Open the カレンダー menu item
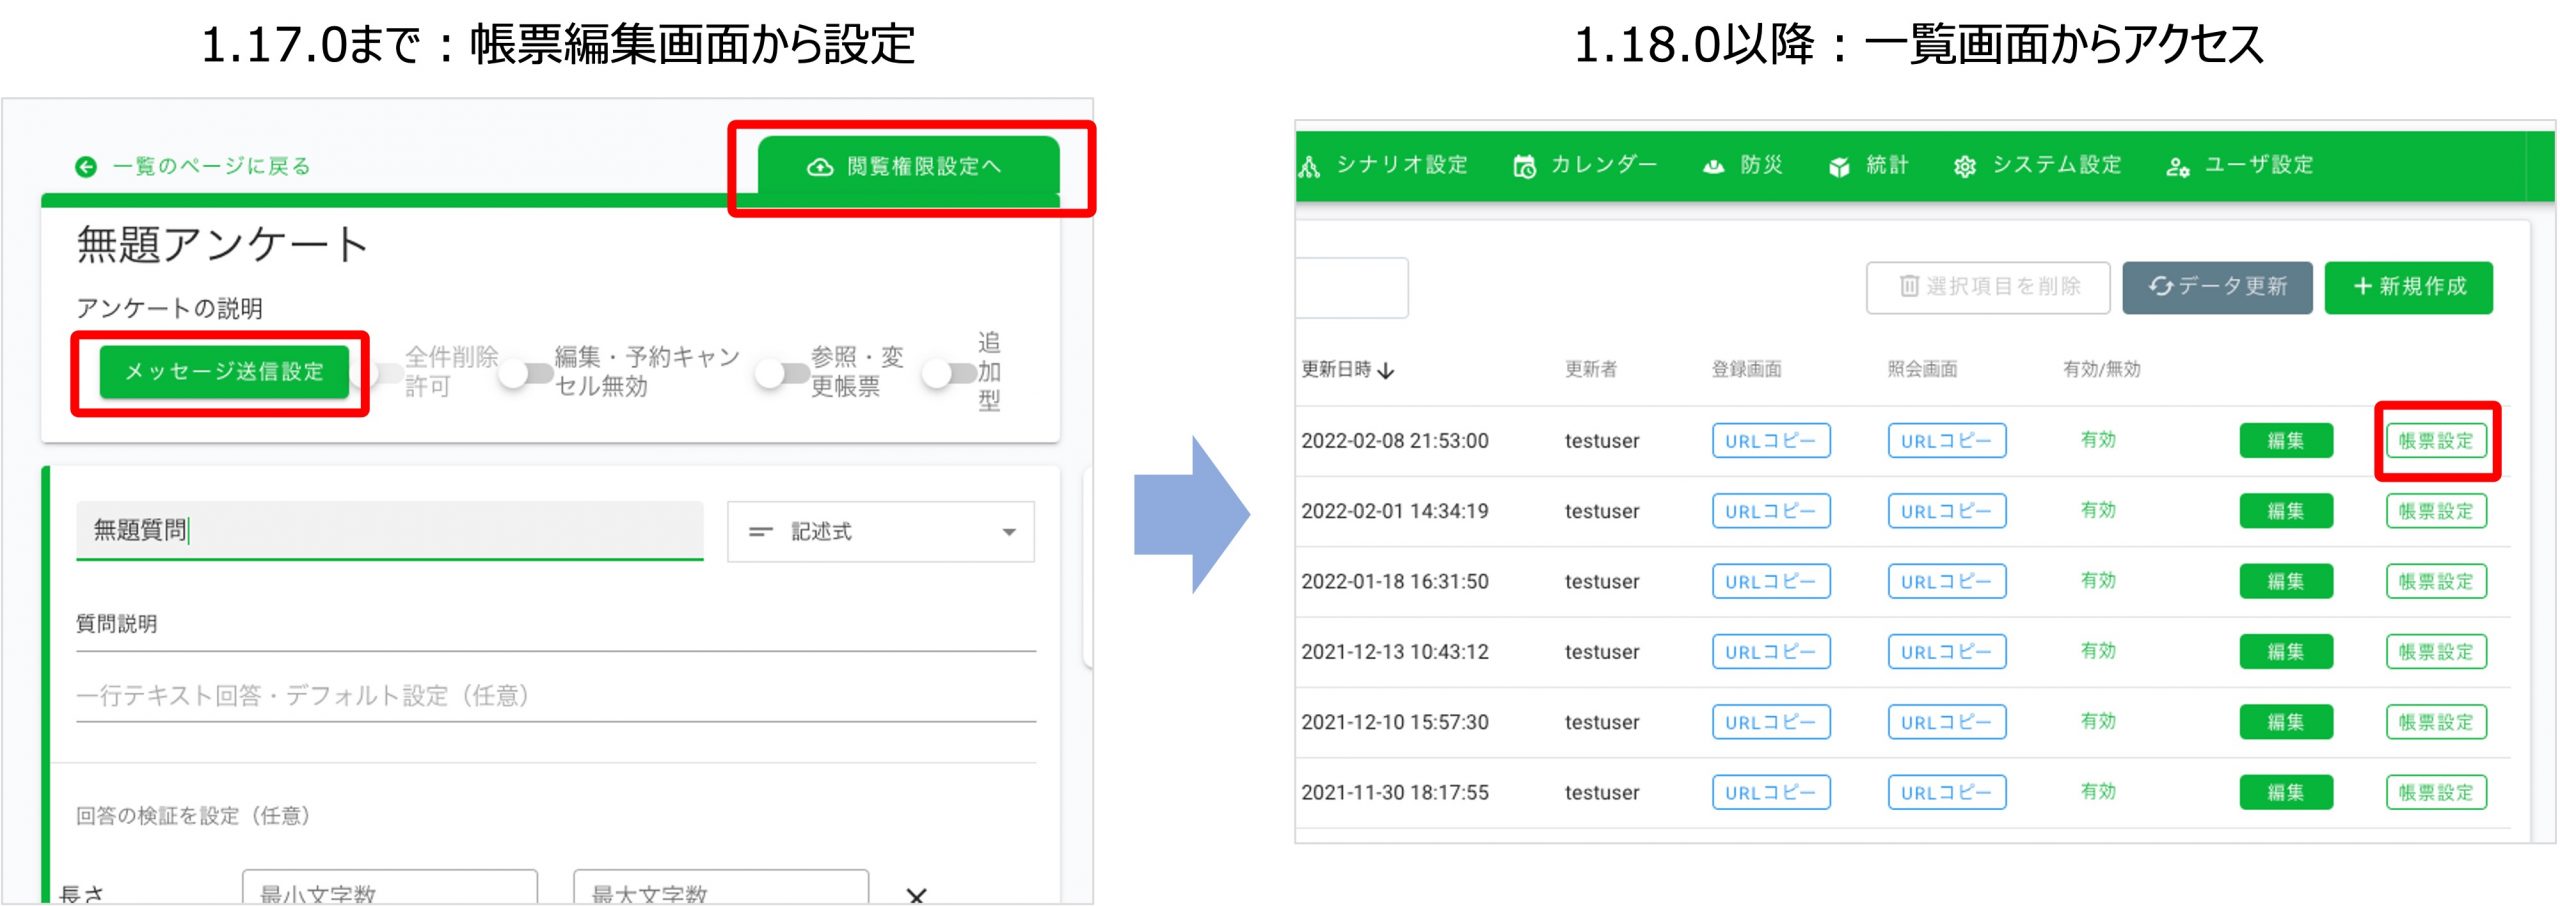 pos(1602,165)
